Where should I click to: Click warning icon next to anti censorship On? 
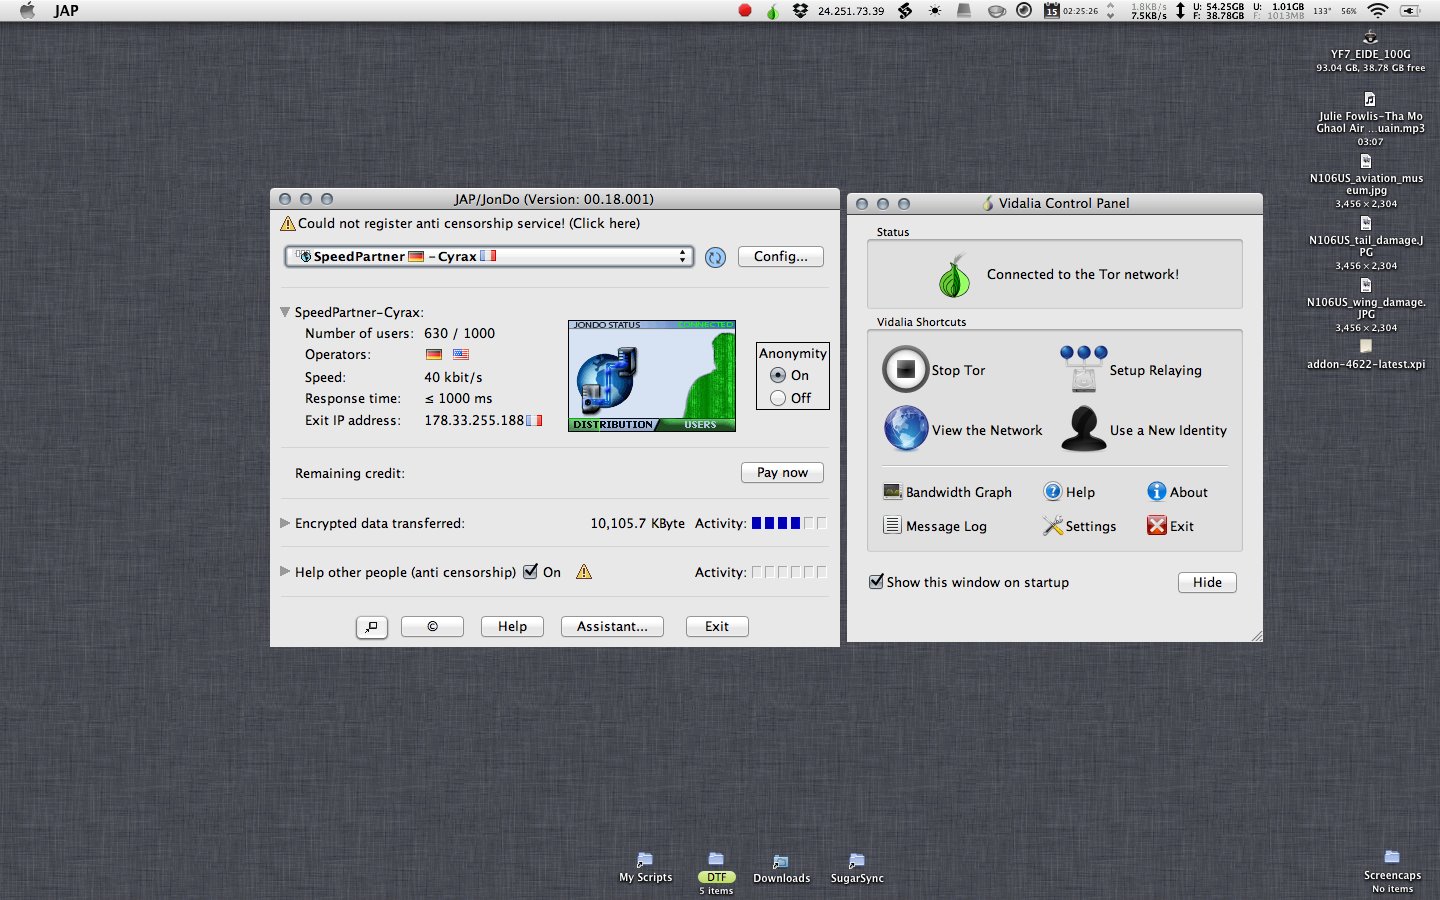[x=584, y=572]
